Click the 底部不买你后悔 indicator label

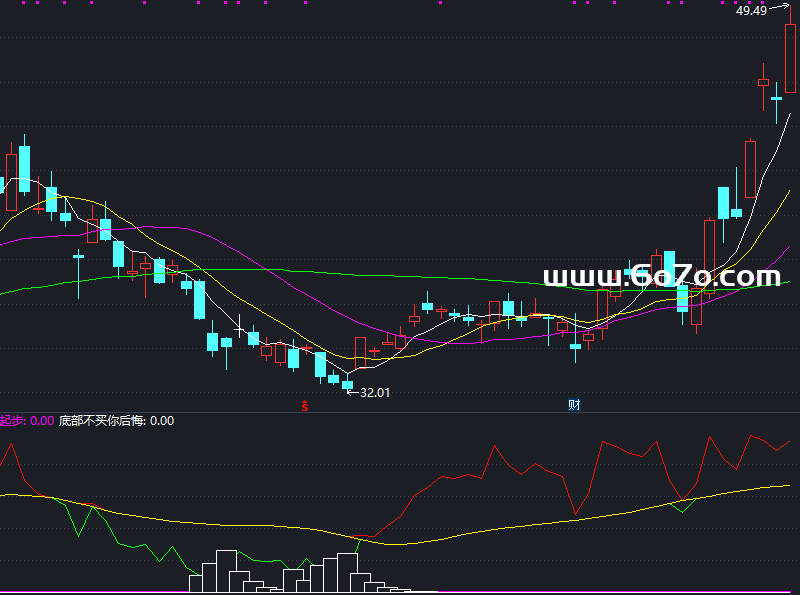click(x=102, y=420)
